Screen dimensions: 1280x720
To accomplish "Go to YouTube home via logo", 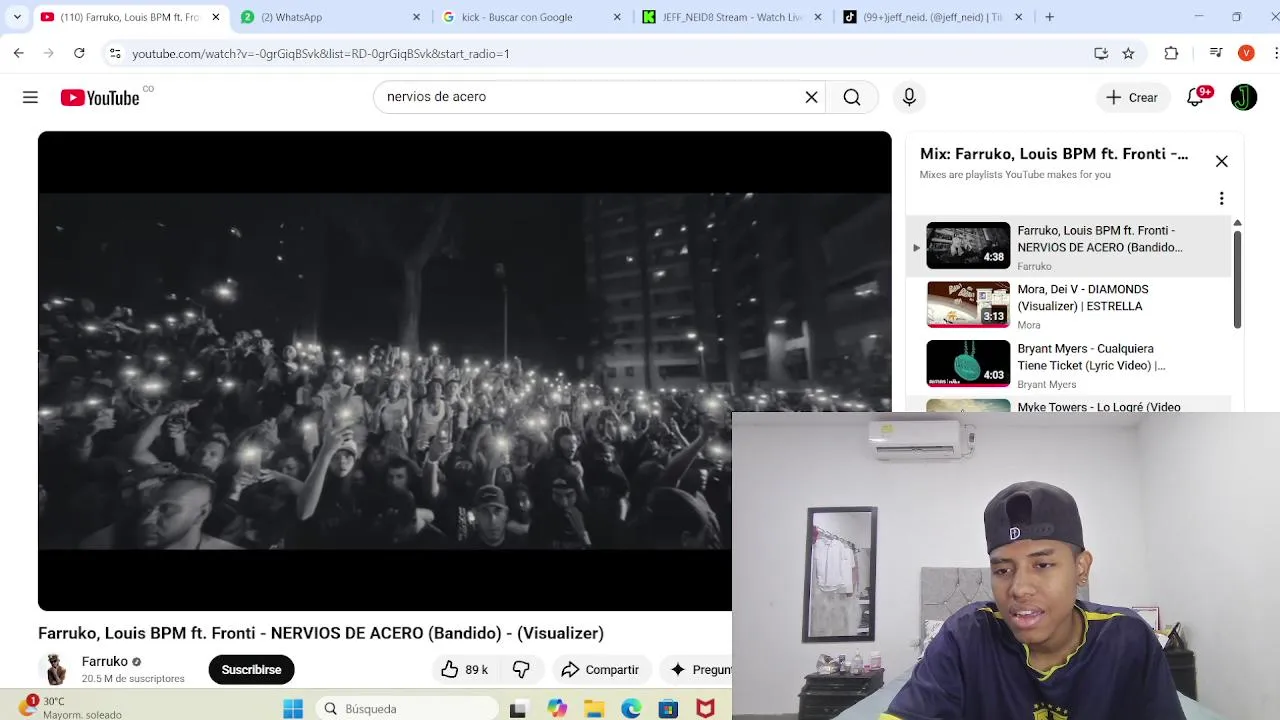I will [100, 97].
